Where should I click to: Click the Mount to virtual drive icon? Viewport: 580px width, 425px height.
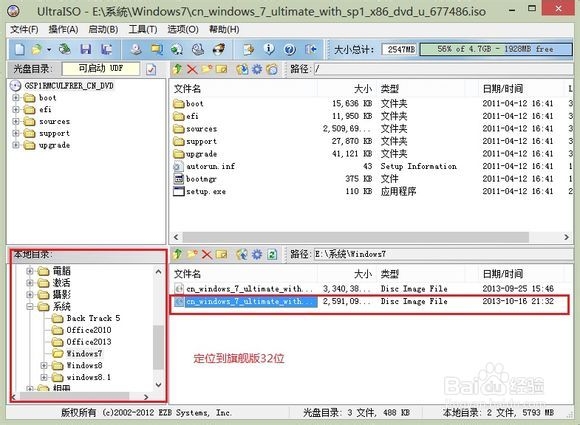(198, 49)
